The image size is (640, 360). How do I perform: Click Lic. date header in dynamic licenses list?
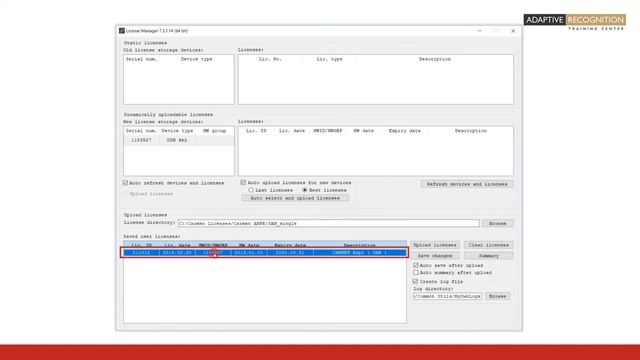(292, 131)
